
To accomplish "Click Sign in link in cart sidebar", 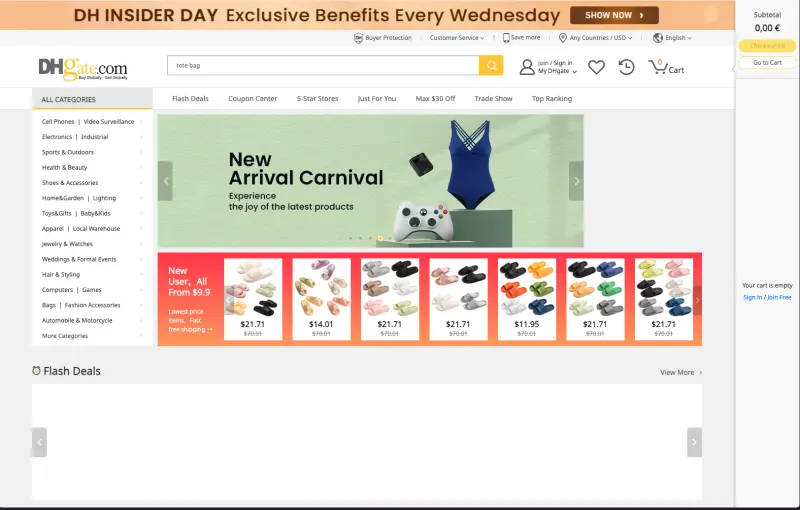I will click(753, 297).
